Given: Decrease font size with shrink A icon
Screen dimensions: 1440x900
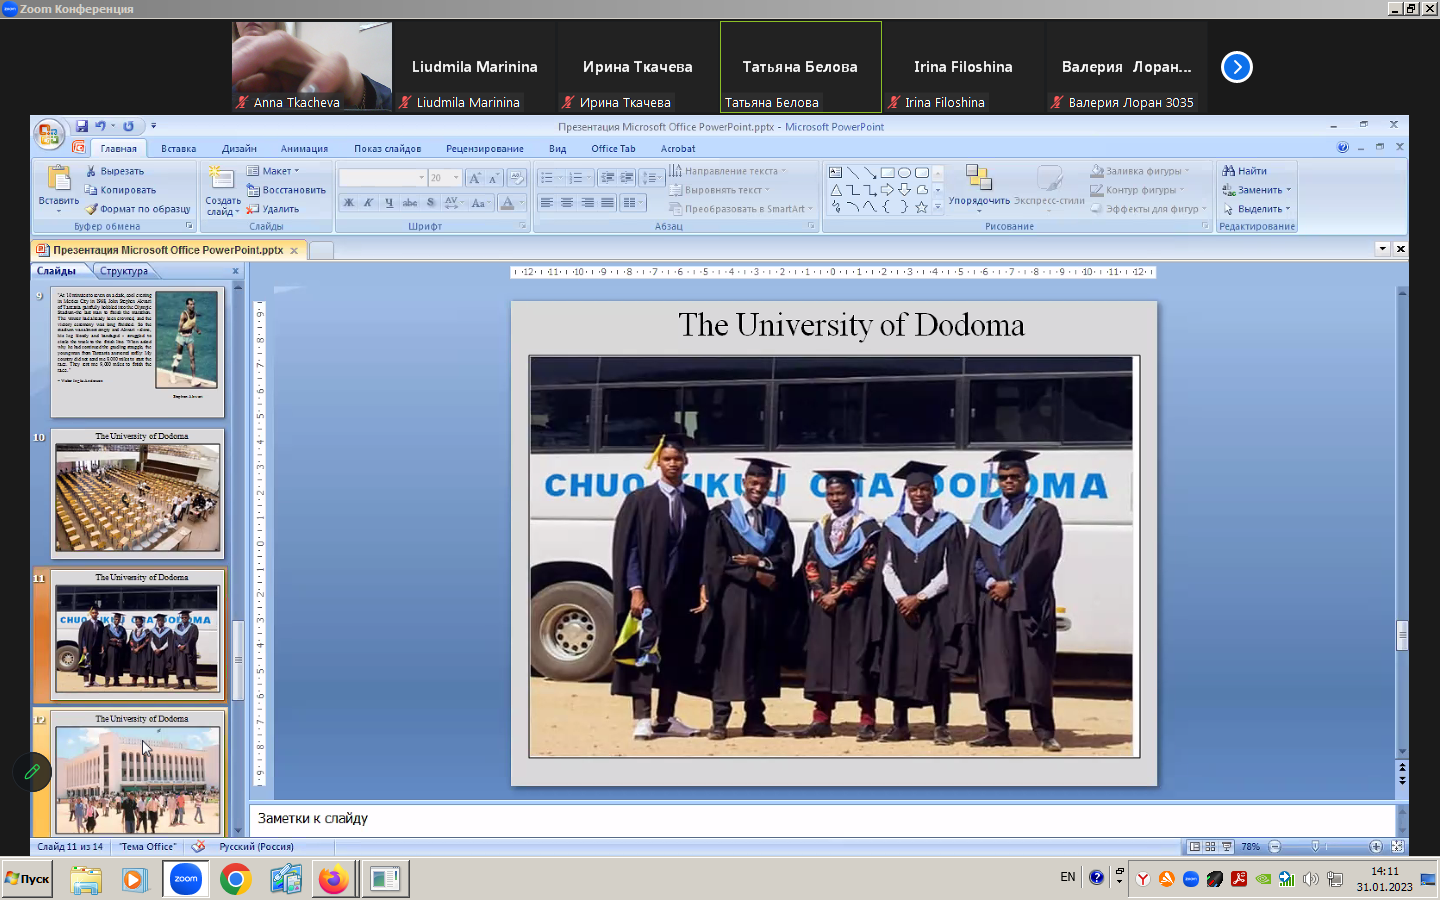Looking at the screenshot, I should 494,178.
